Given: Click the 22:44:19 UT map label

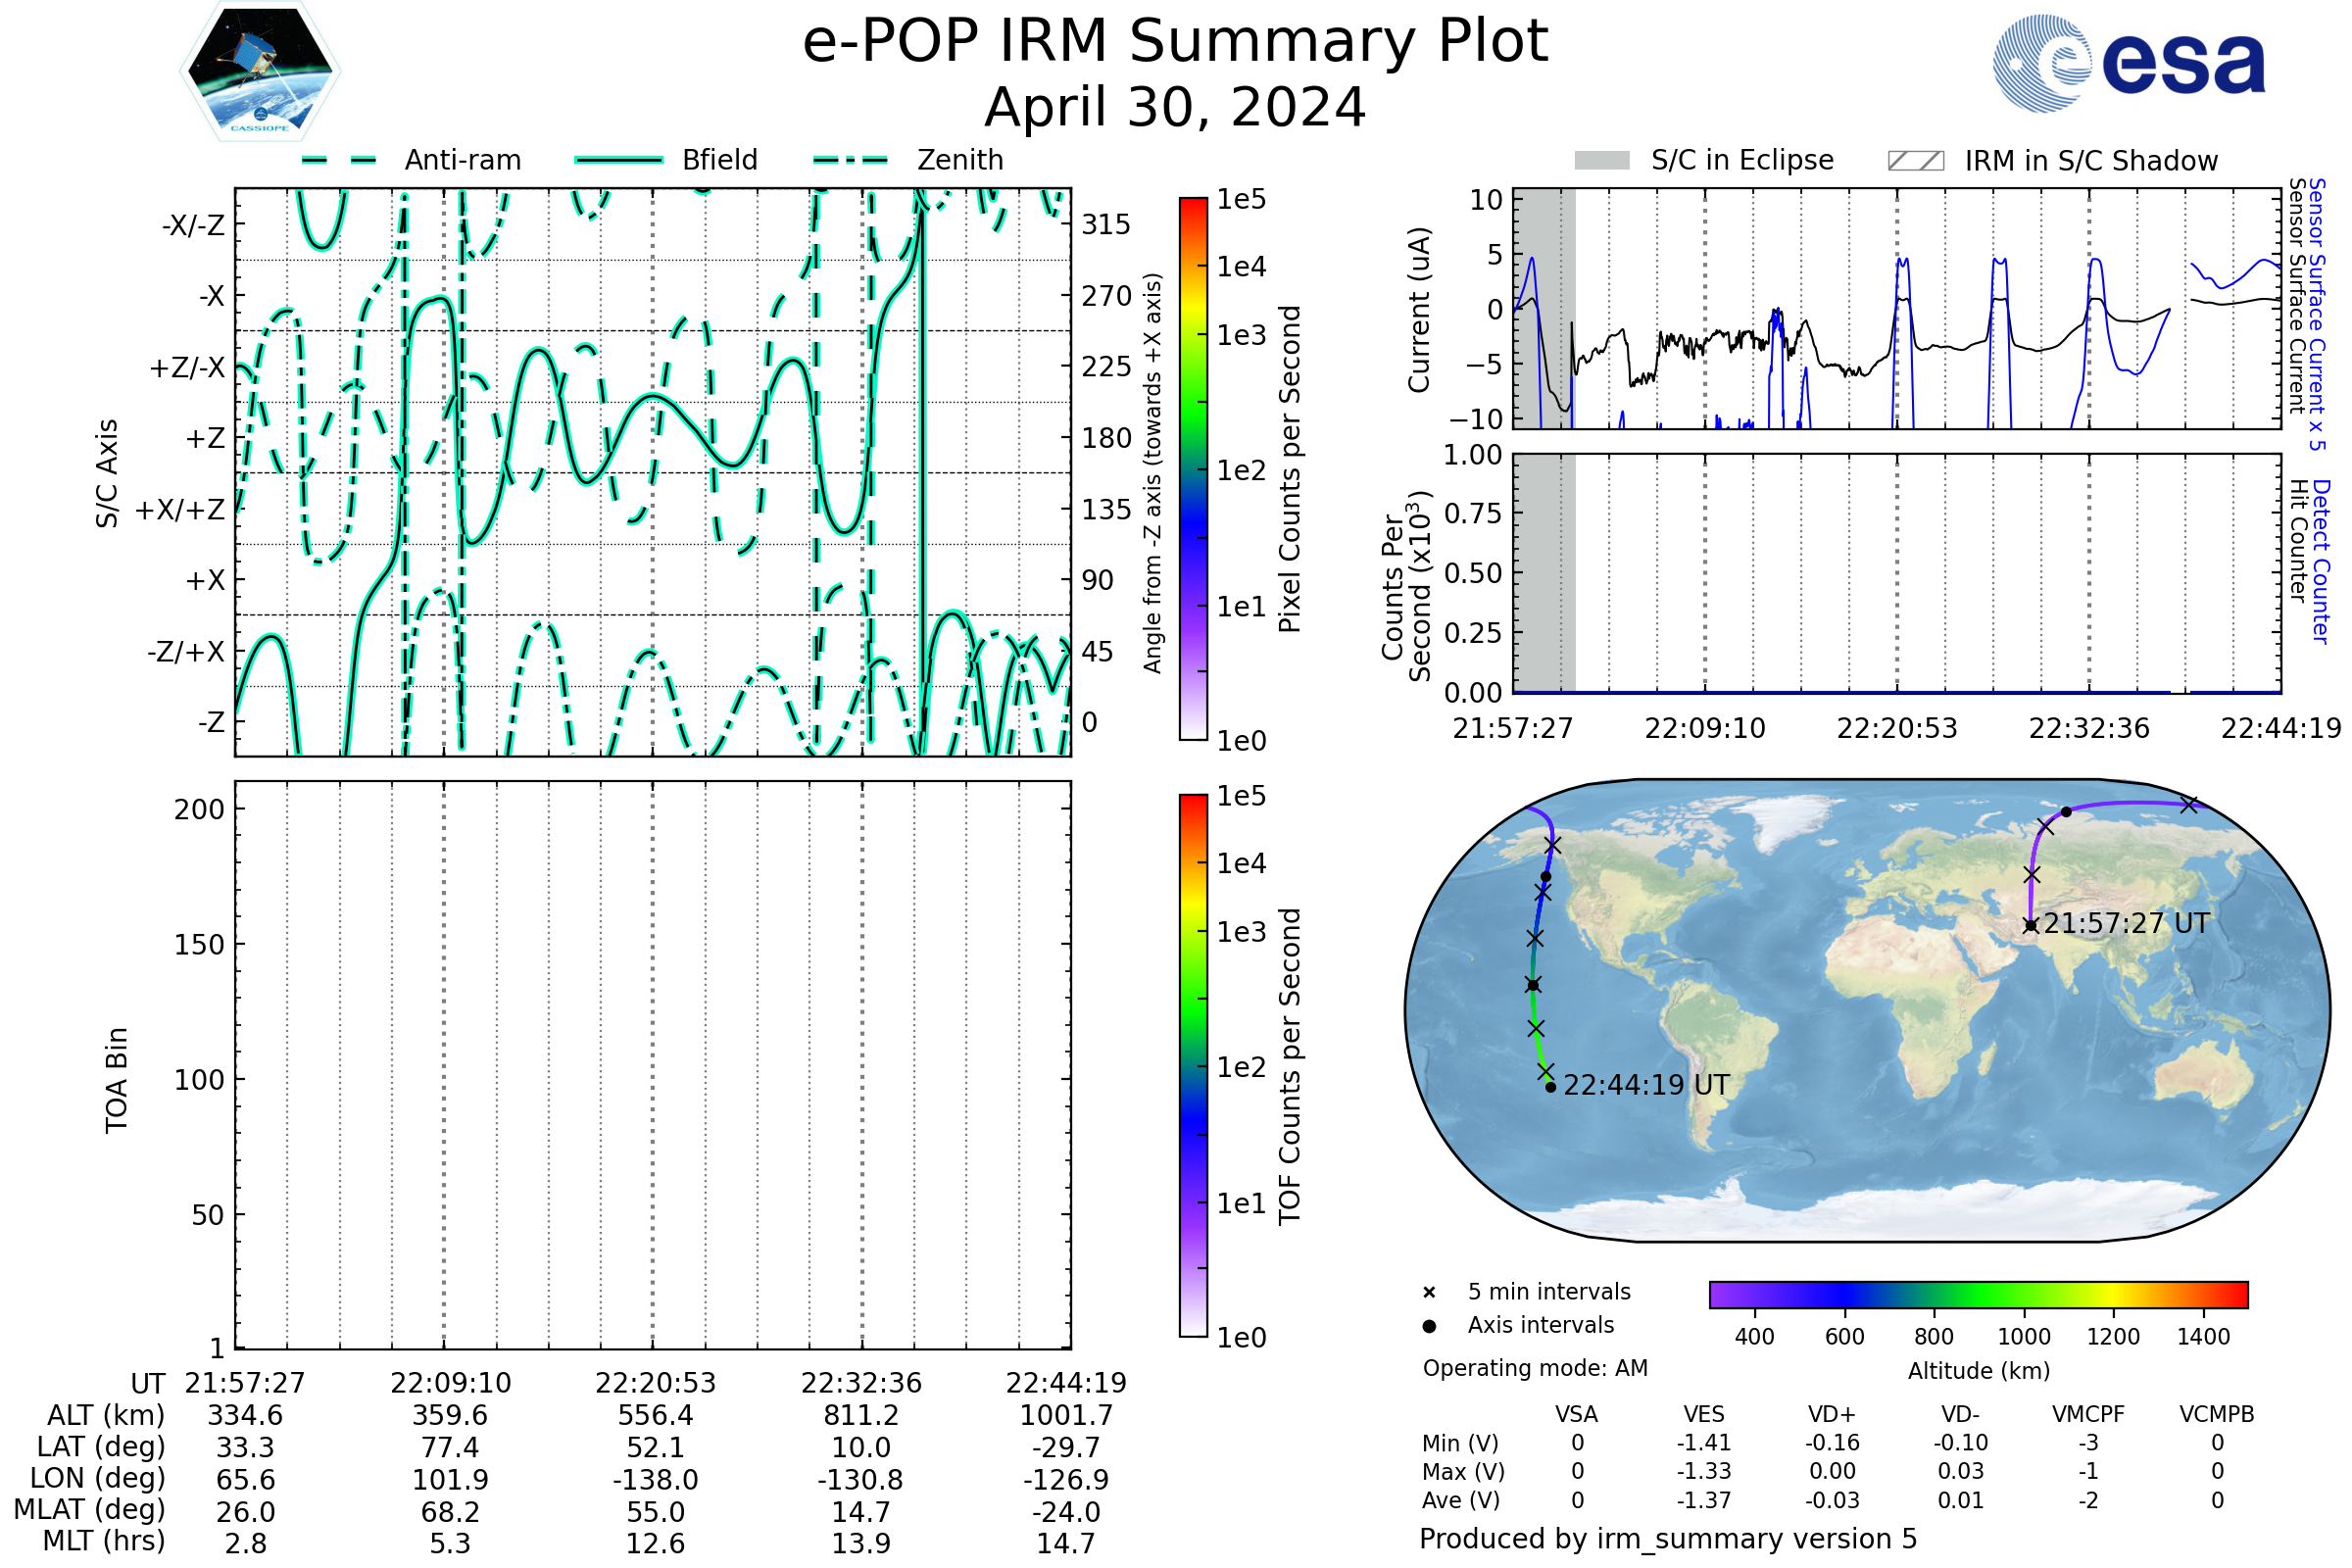Looking at the screenshot, I should pos(1646,1086).
